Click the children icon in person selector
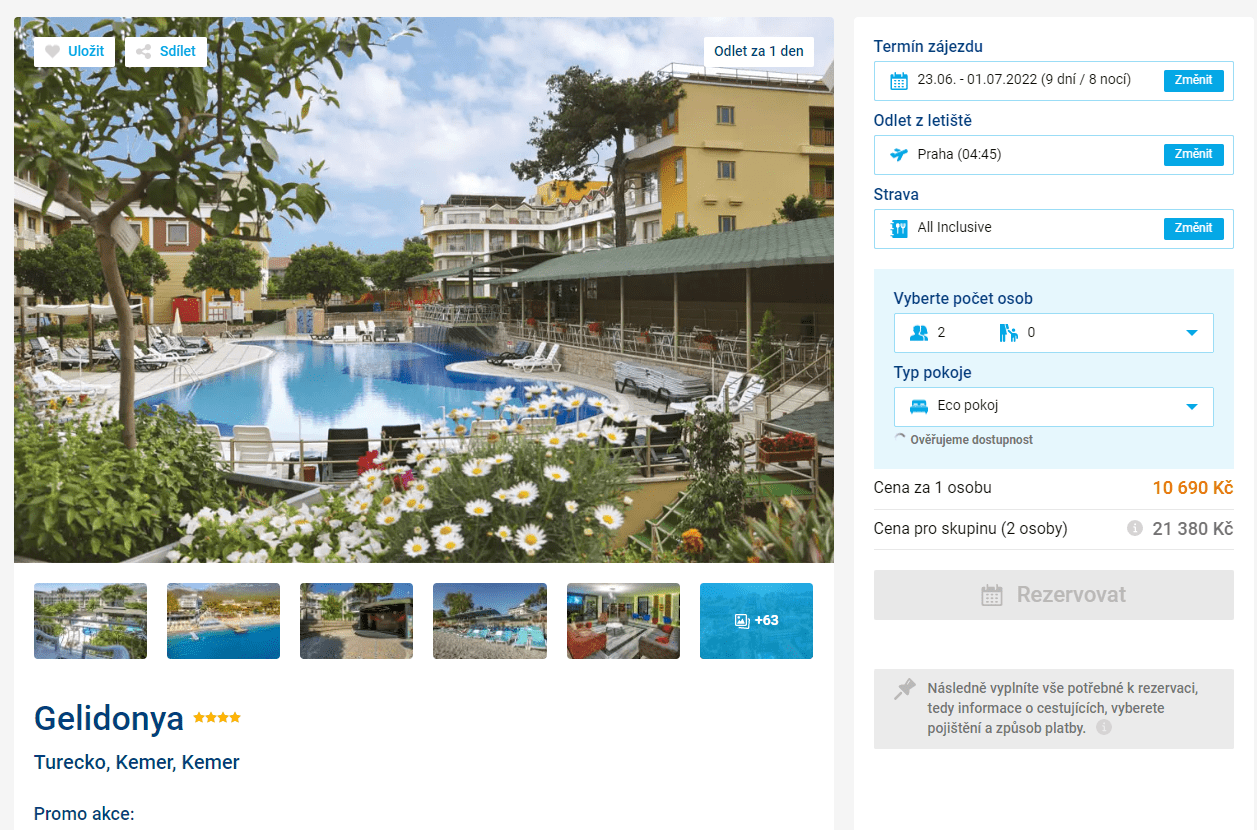 coord(1008,333)
